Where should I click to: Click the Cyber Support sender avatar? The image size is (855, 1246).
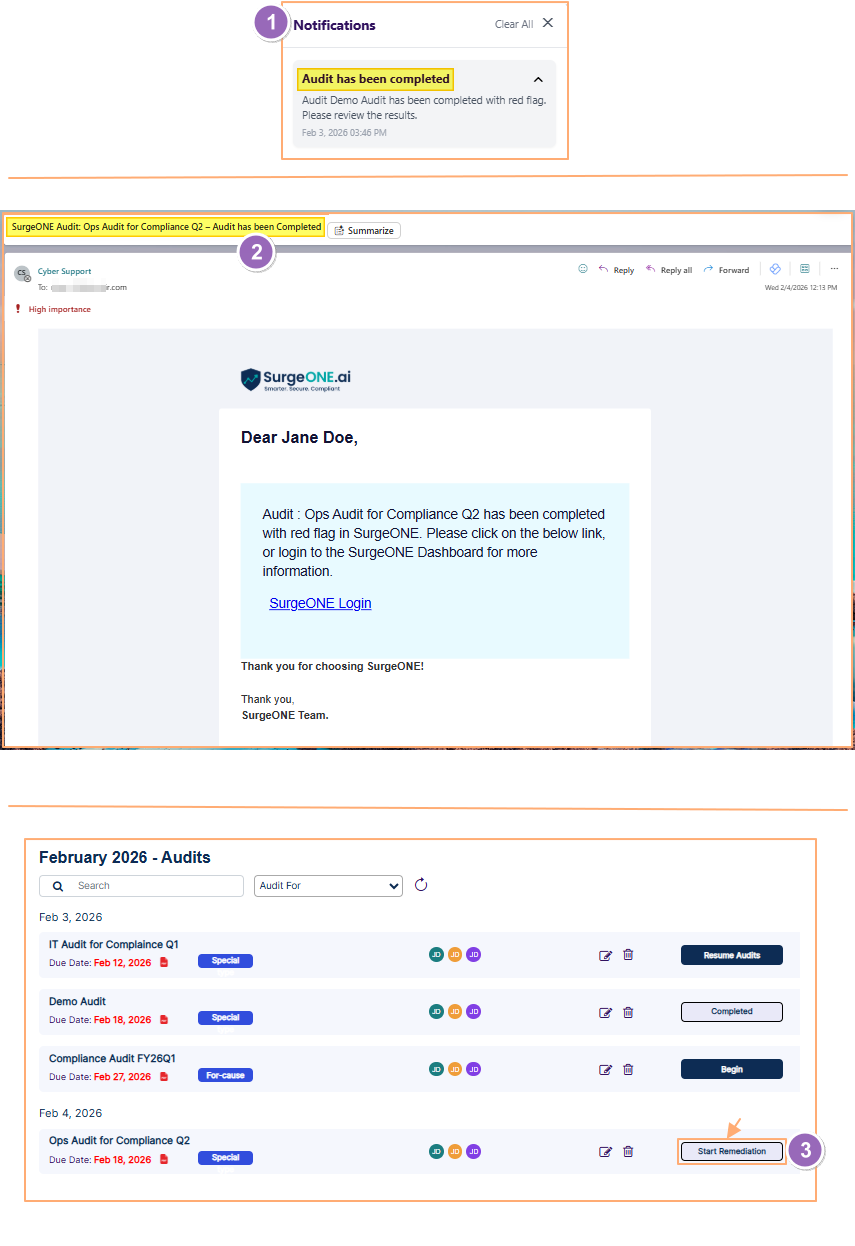[22, 272]
